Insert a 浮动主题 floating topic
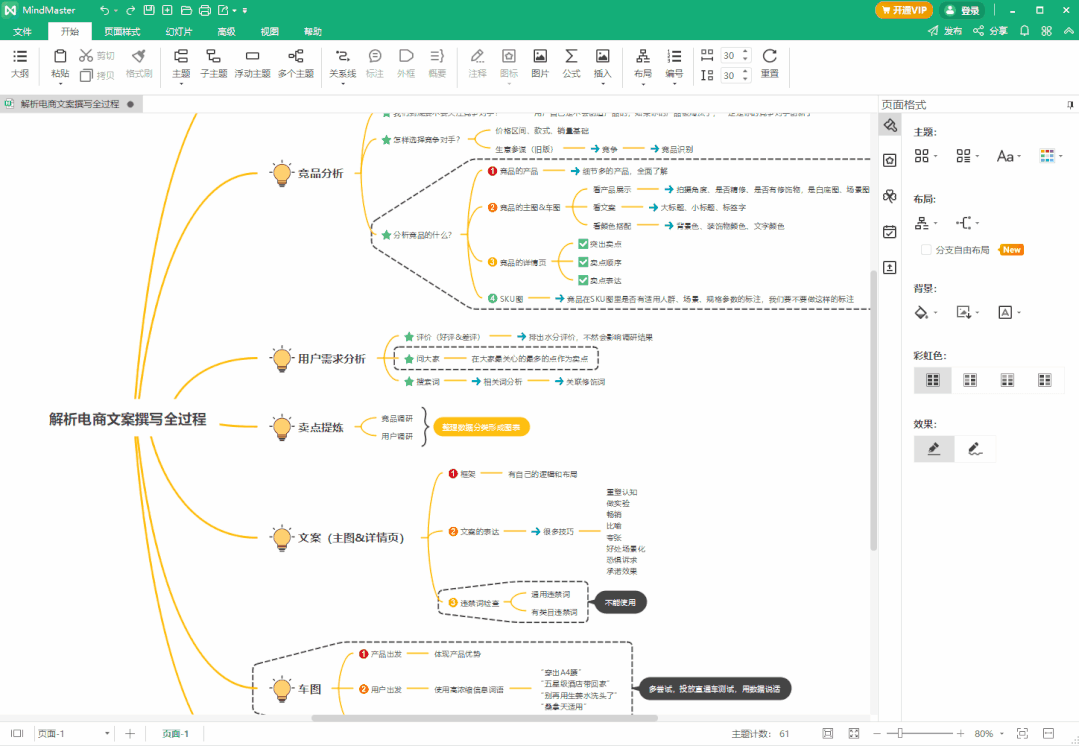Viewport: 1079px width, 746px height. pos(253,63)
